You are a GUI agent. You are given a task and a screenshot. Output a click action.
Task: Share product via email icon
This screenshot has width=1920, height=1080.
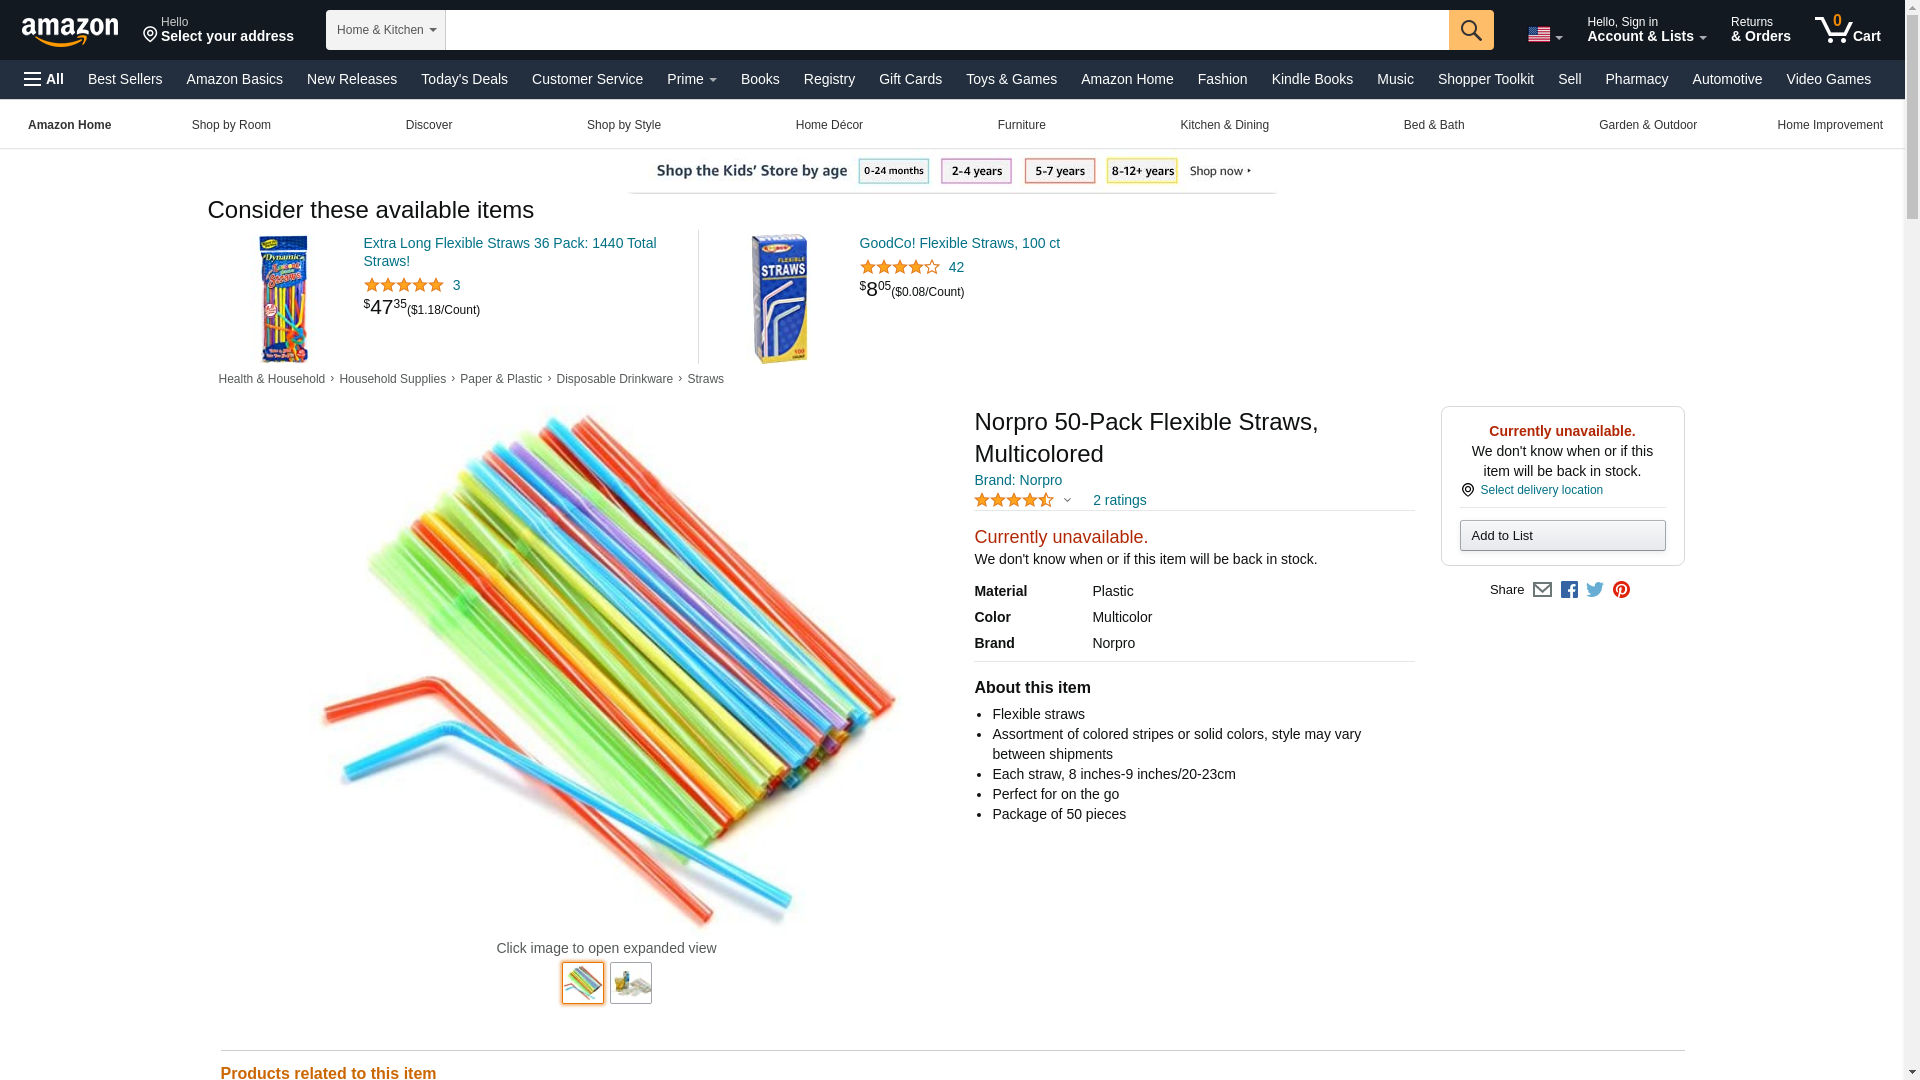[x=1542, y=590]
